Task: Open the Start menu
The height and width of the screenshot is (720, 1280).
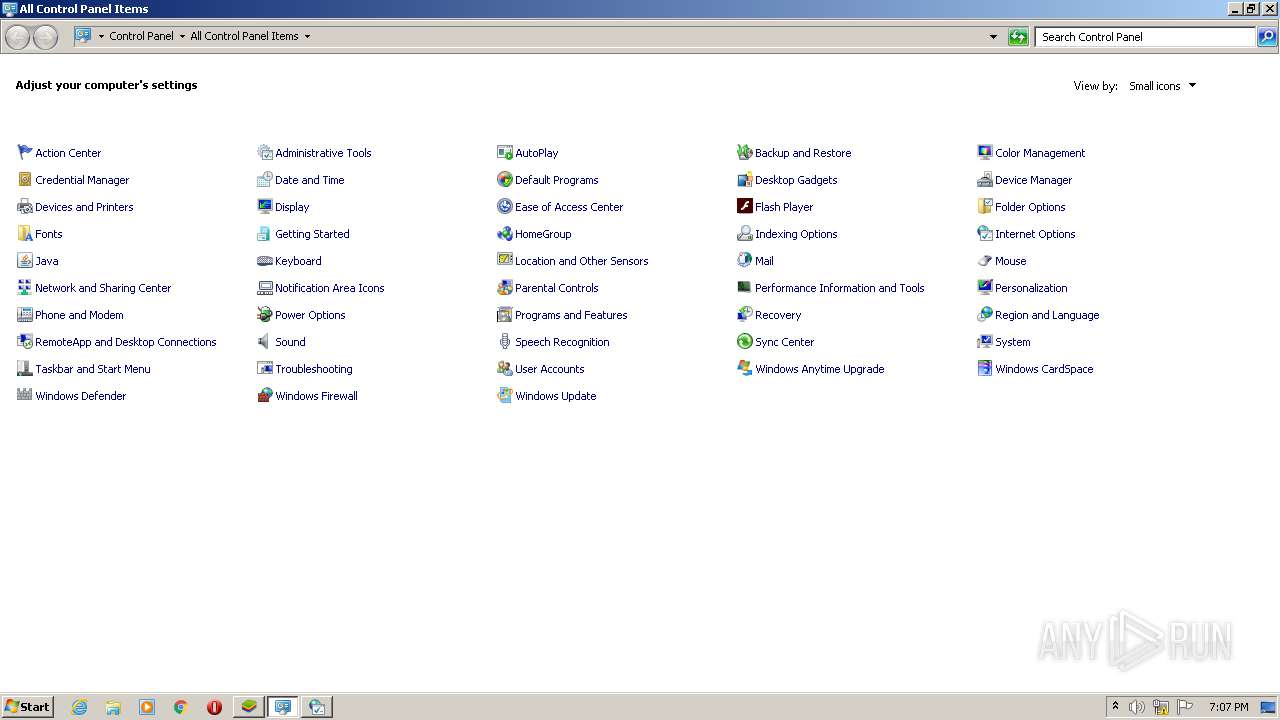Action: tap(27, 706)
